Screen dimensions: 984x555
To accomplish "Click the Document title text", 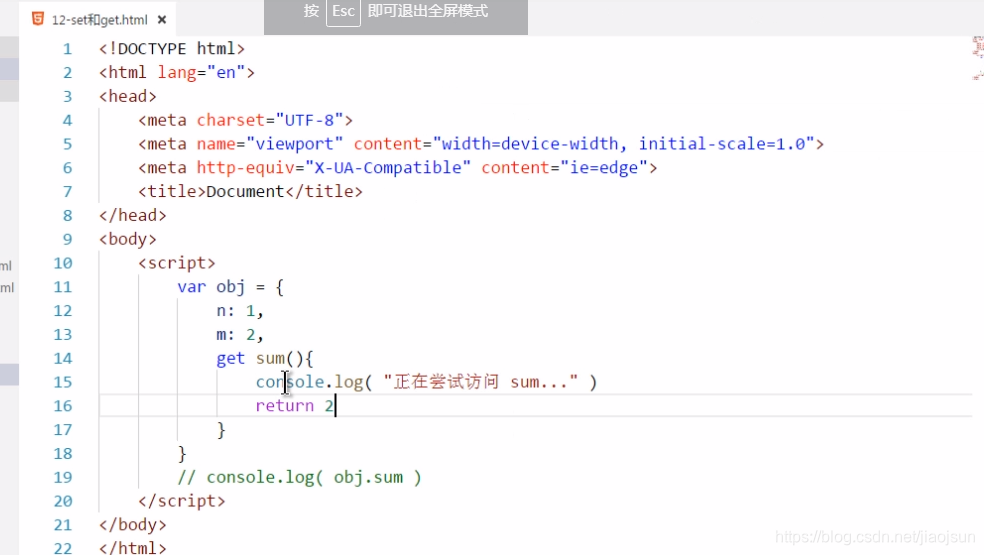I will (245, 191).
